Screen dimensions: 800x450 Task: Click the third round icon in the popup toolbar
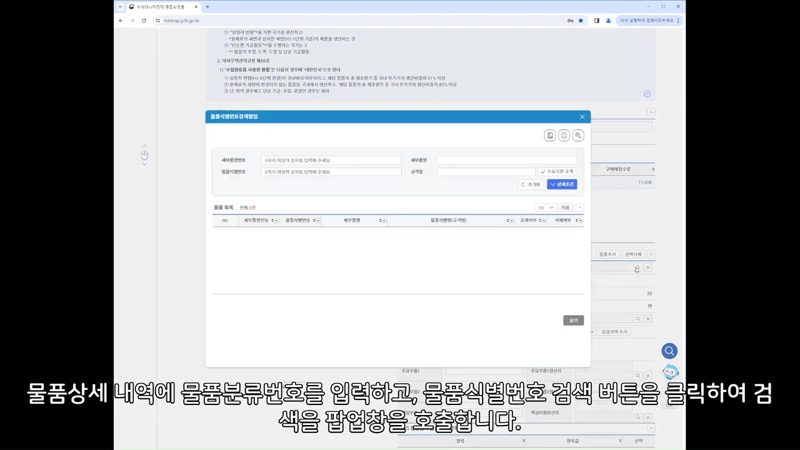click(x=578, y=135)
